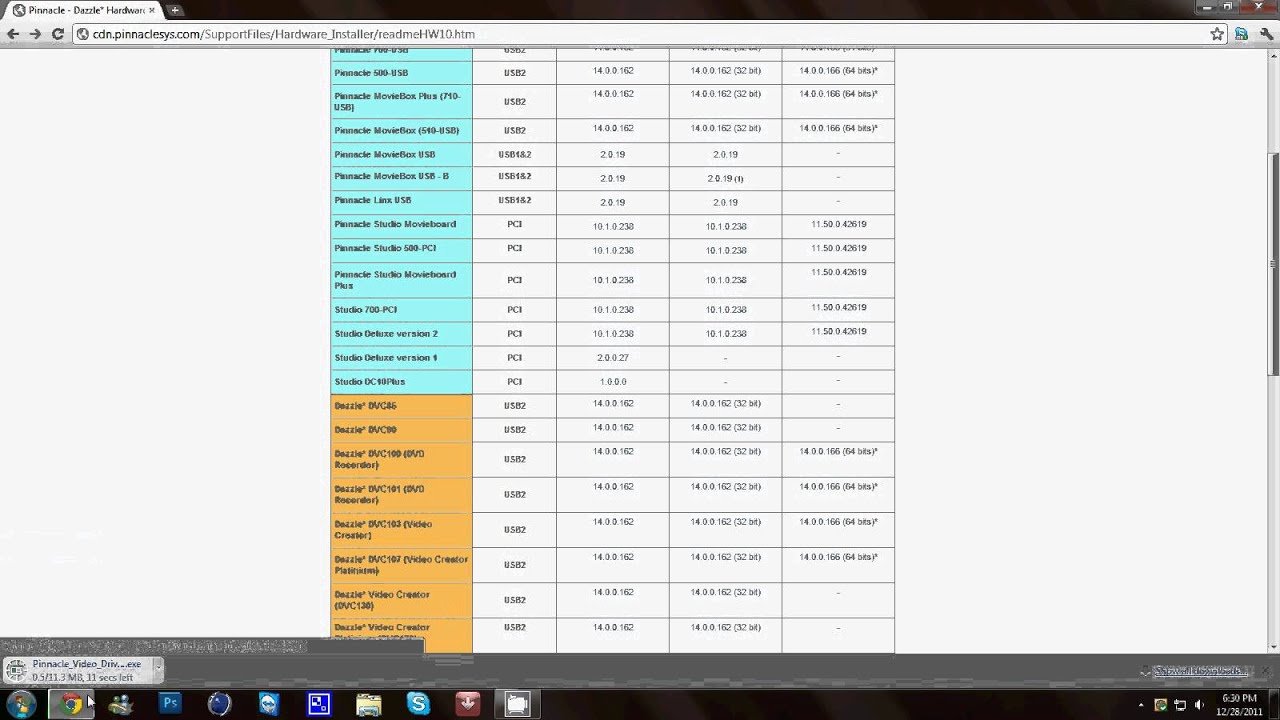Open the Windows Start menu
Image resolution: width=1280 pixels, height=720 pixels.
pyautogui.click(x=21, y=704)
